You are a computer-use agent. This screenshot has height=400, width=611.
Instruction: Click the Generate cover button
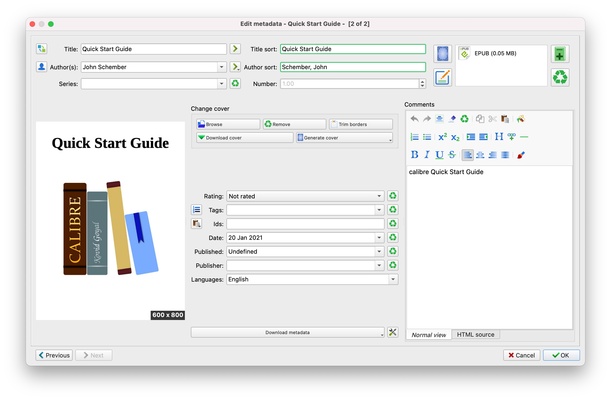click(x=344, y=137)
